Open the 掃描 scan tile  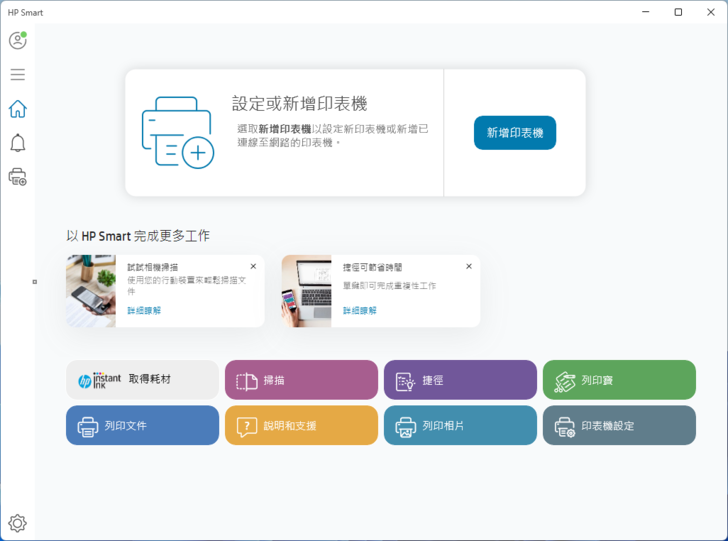[x=301, y=380]
